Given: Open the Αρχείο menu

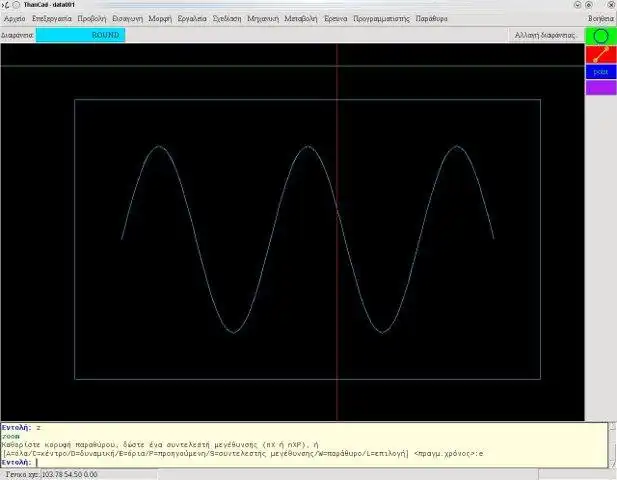Looking at the screenshot, I should click(x=15, y=18).
